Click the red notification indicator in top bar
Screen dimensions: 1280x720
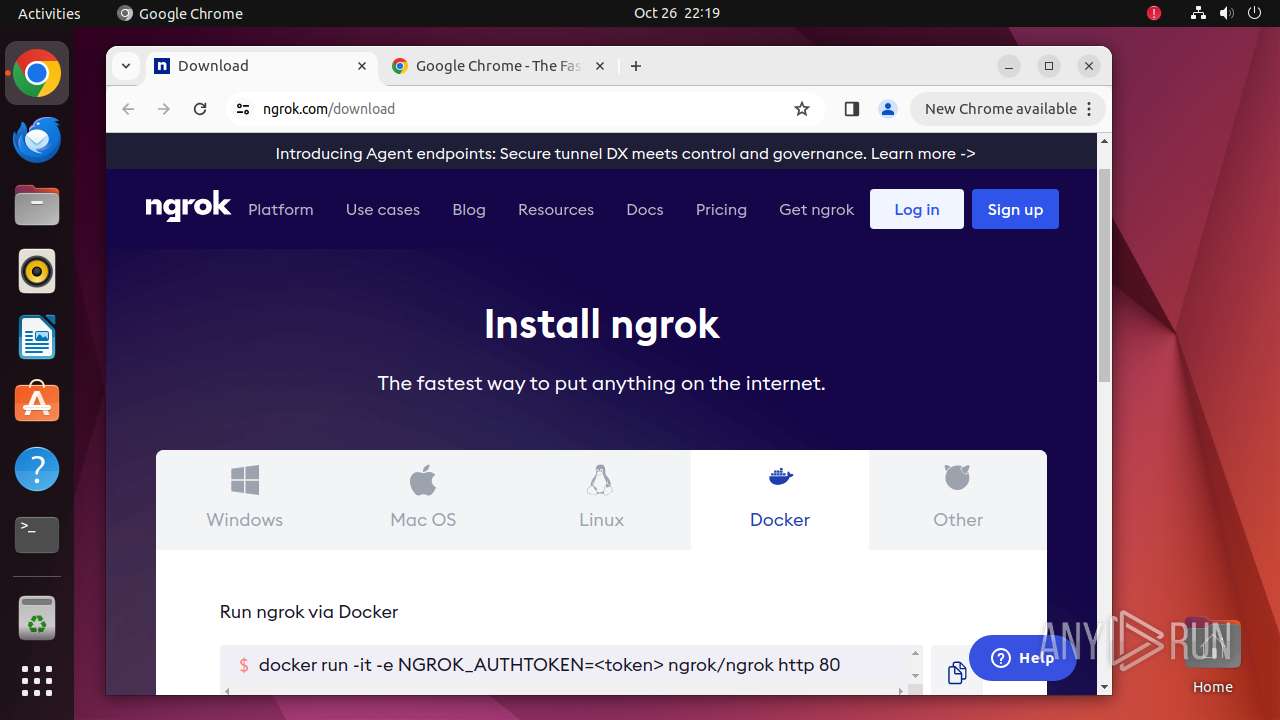[x=1154, y=13]
